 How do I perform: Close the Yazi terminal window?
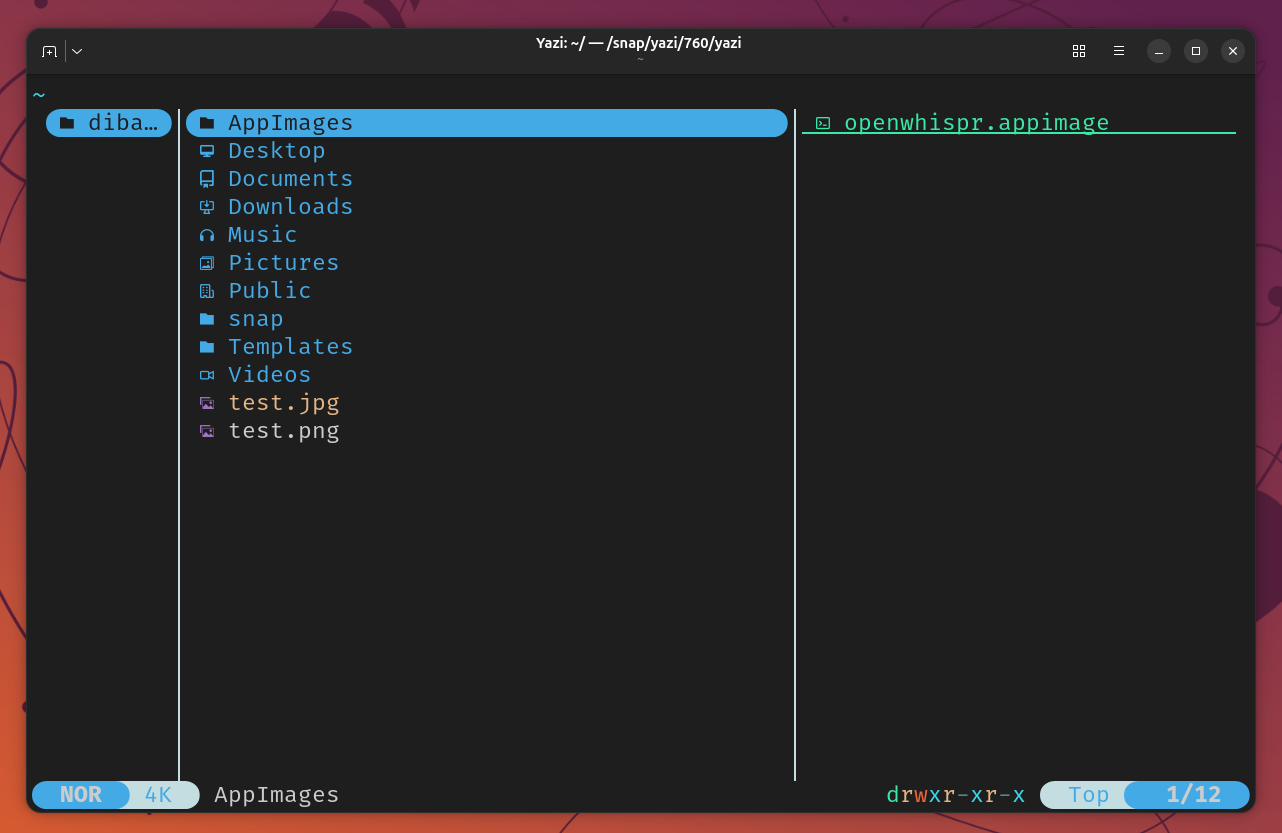(x=1233, y=51)
